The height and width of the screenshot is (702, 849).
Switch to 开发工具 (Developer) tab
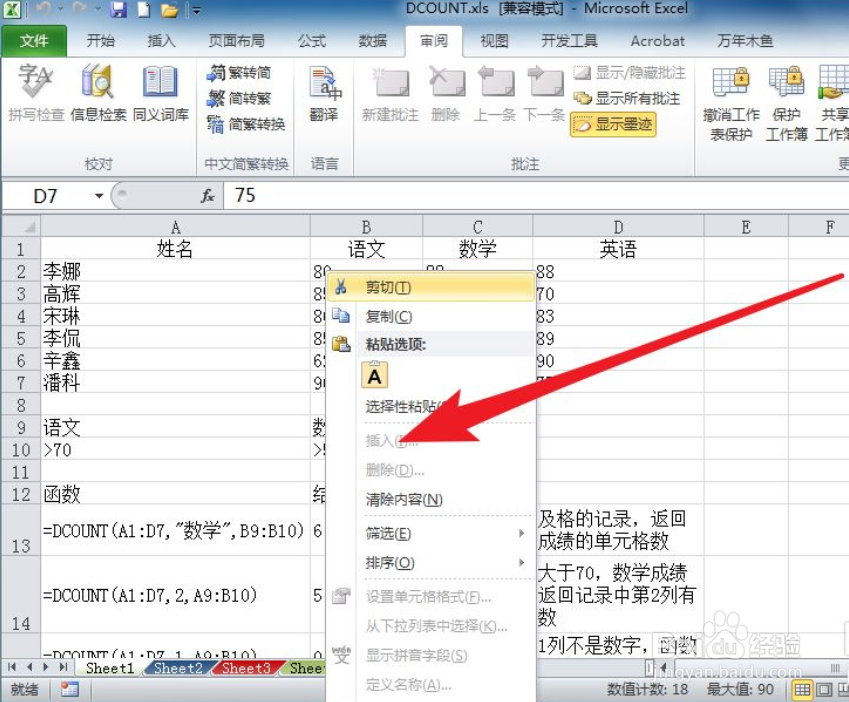coord(570,41)
